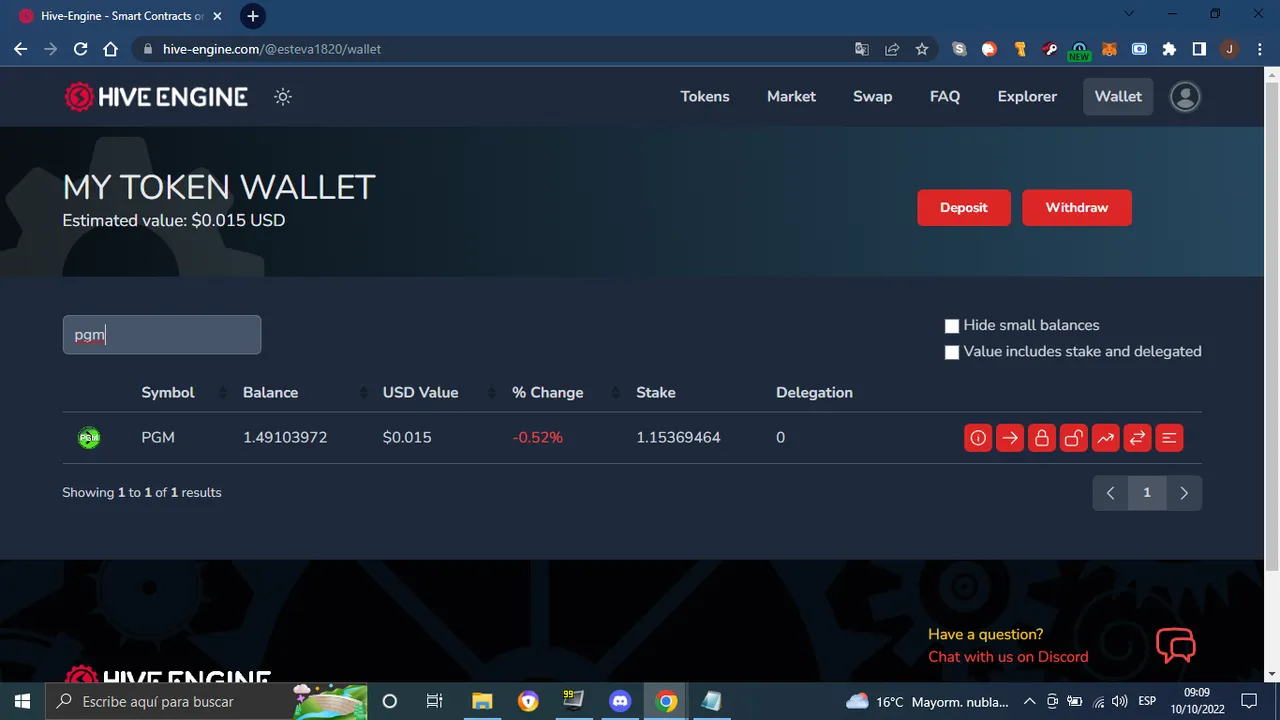Enable Value includes stake and delegated
The image size is (1280, 720).
(952, 352)
